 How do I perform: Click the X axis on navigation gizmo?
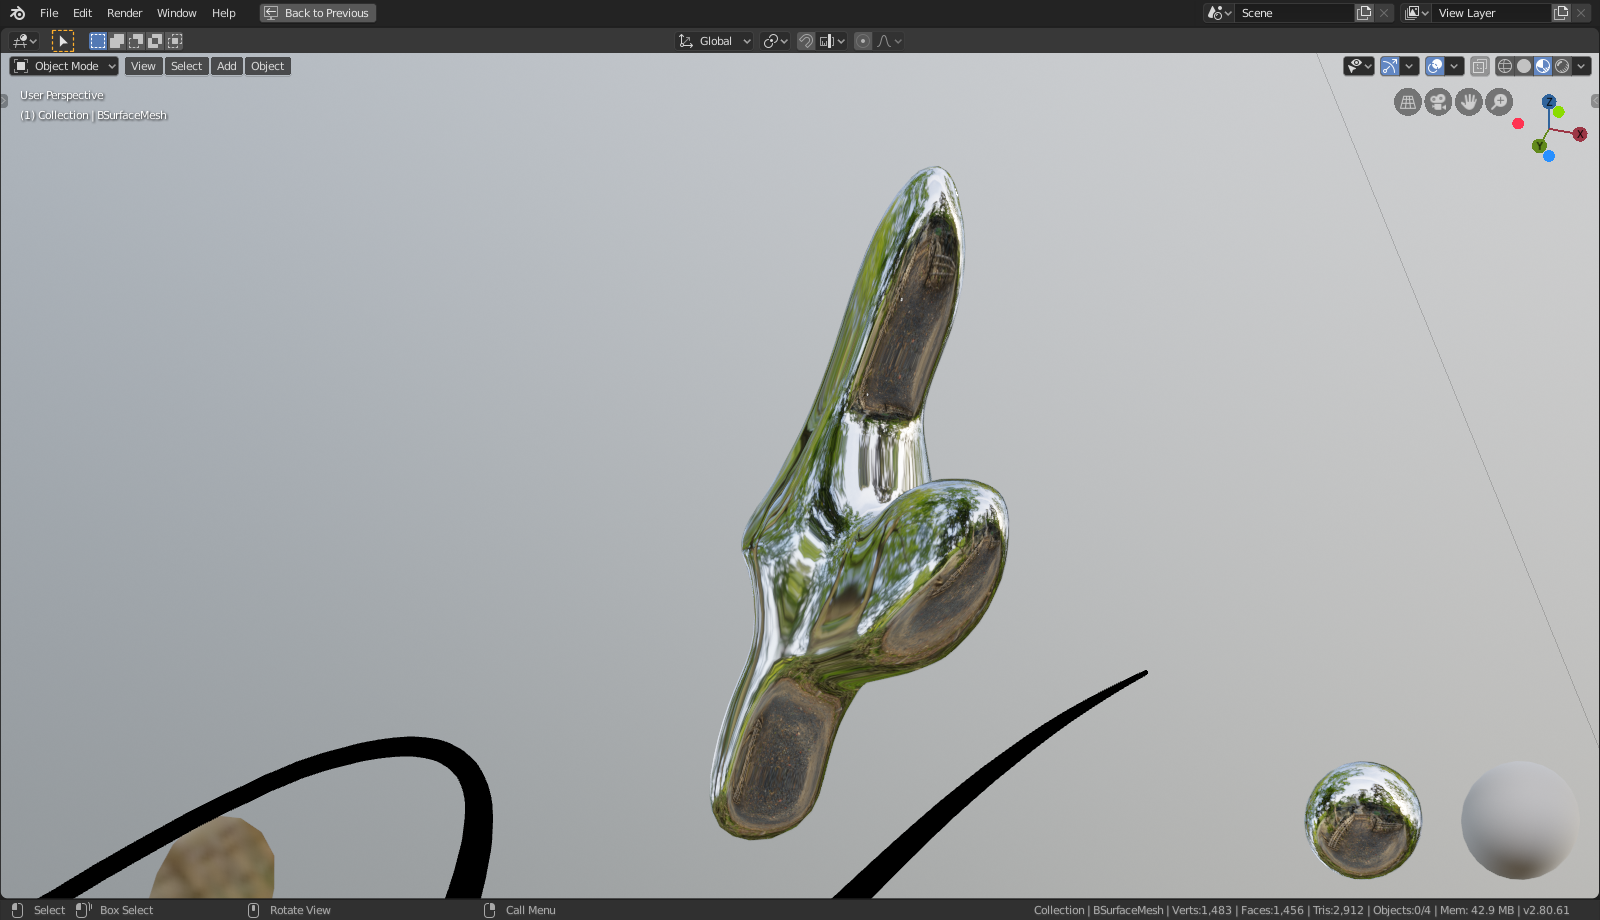(x=1580, y=134)
